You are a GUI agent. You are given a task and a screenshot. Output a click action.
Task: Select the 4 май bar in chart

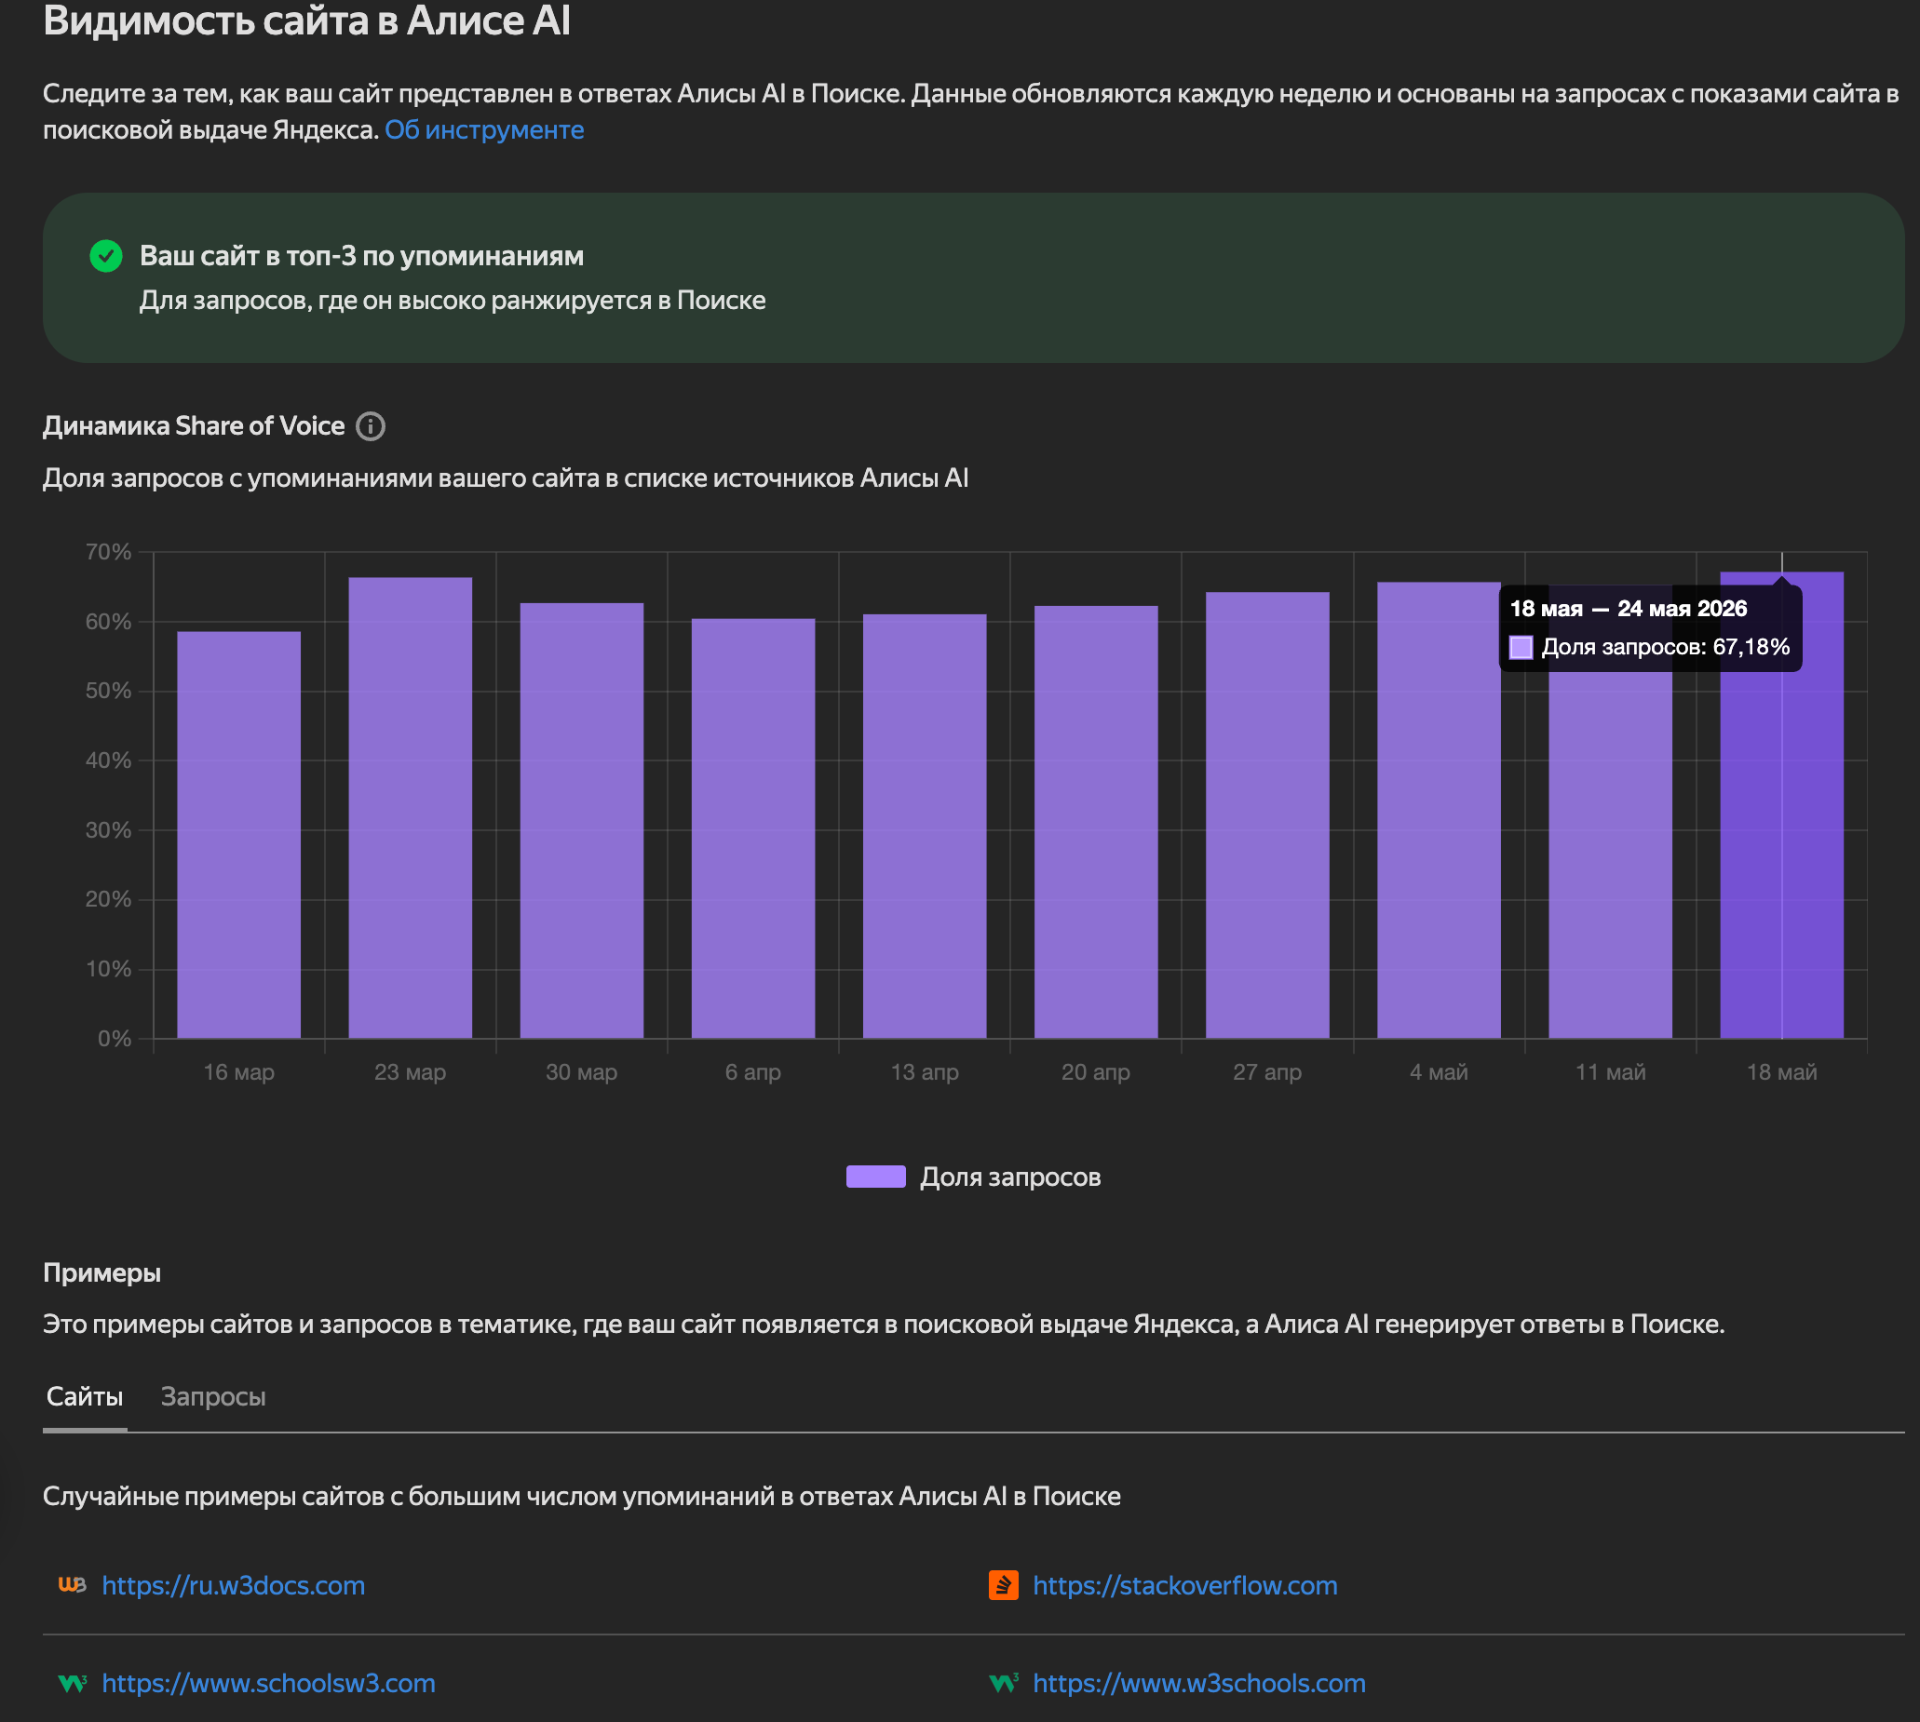pyautogui.click(x=1439, y=810)
